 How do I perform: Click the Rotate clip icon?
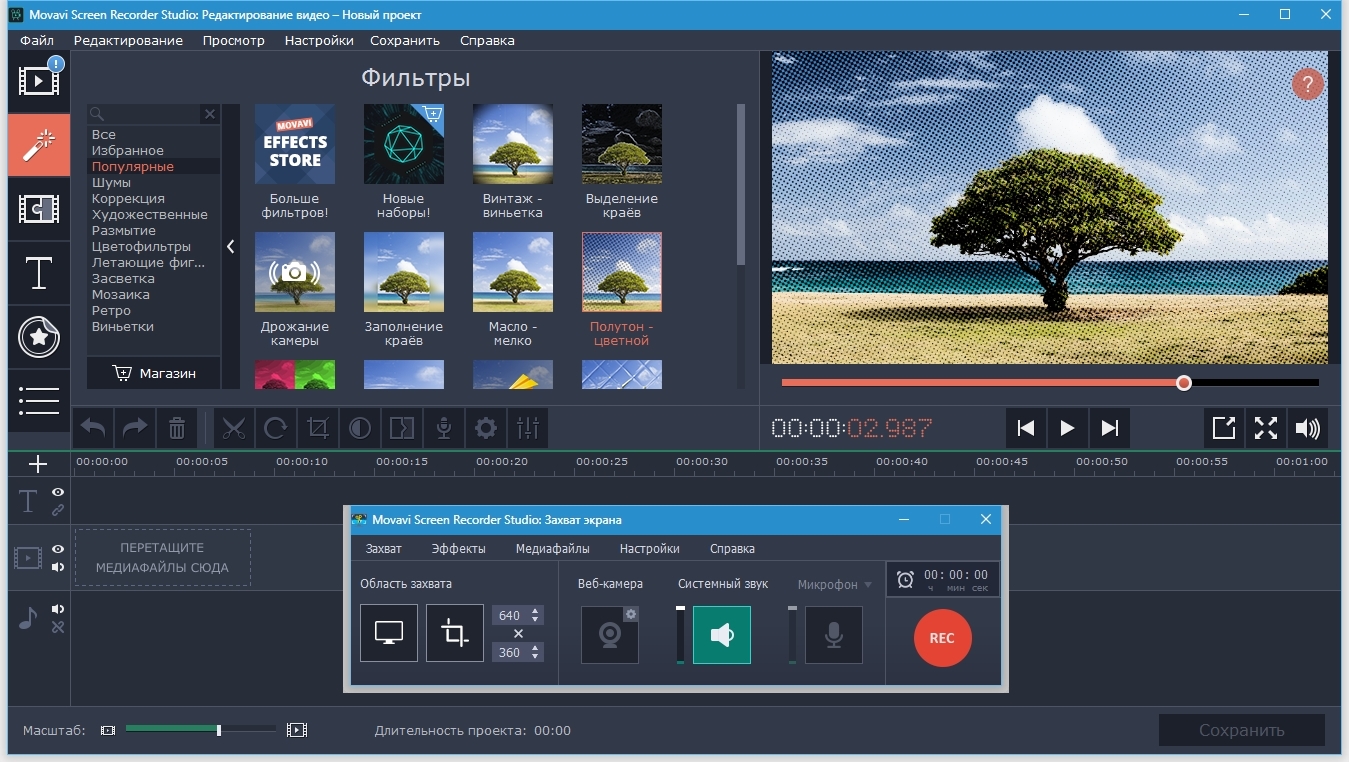[x=276, y=429]
